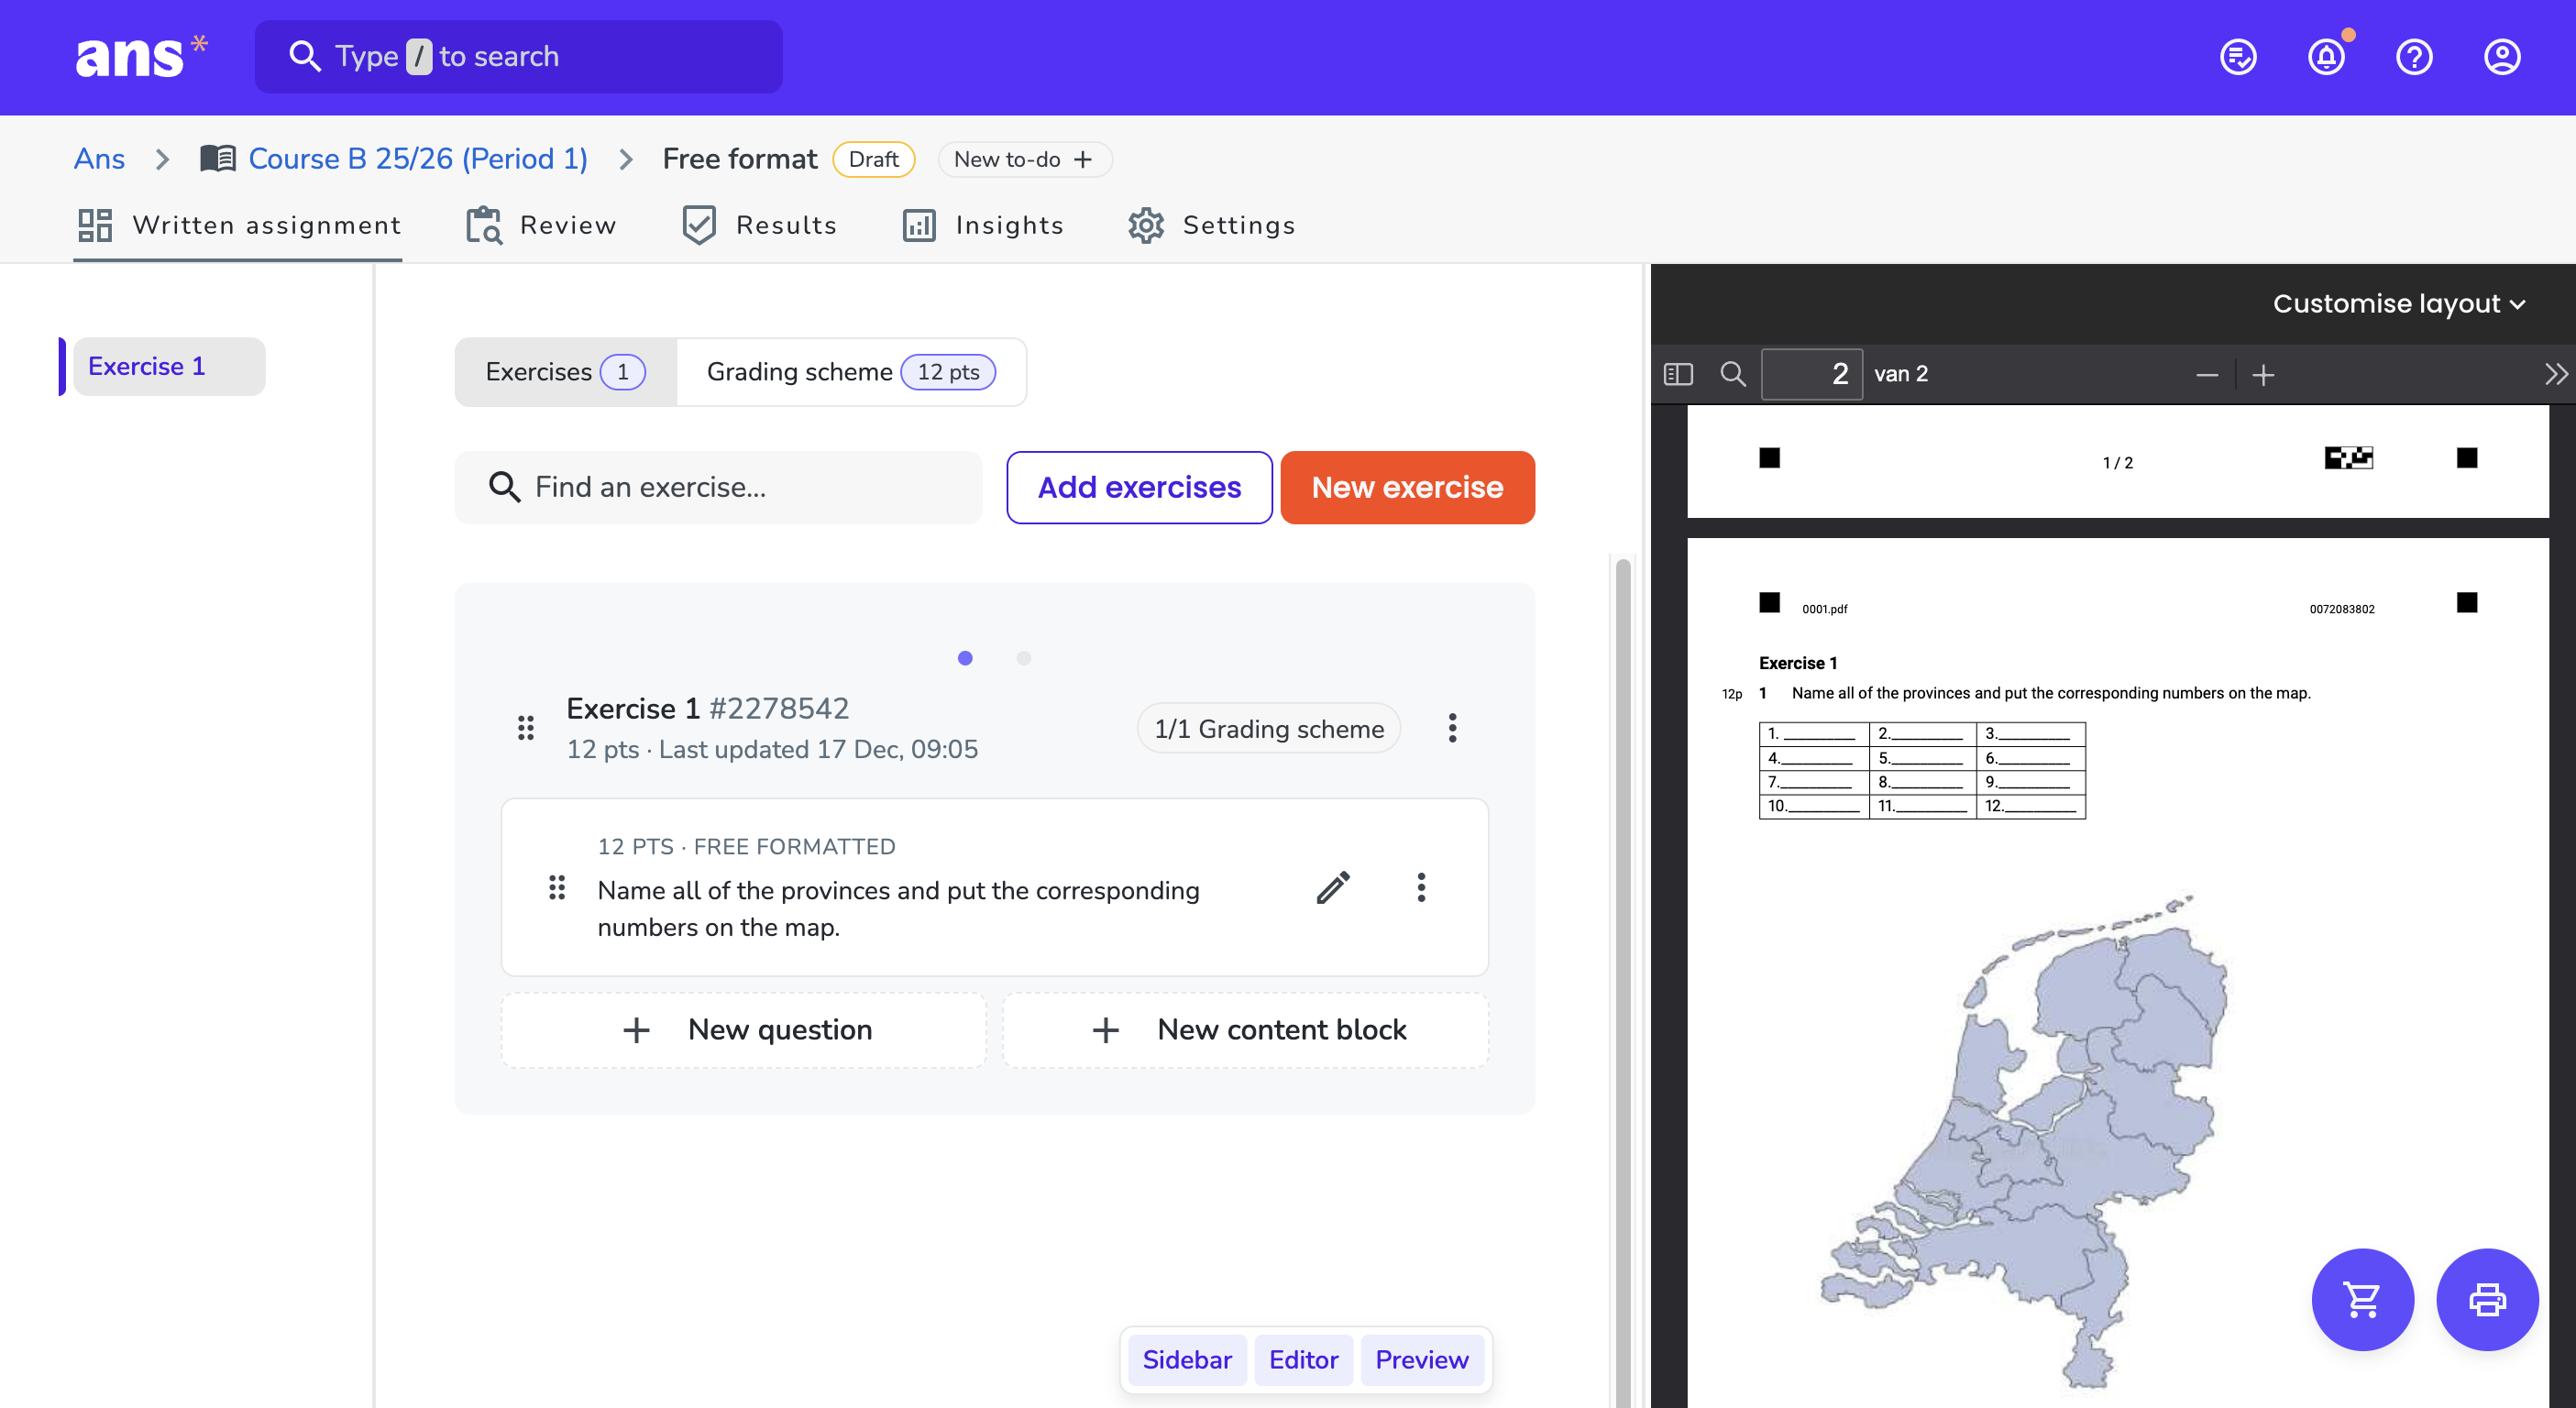Open the user profile icon
The width and height of the screenshot is (2576, 1408).
coord(2502,57)
